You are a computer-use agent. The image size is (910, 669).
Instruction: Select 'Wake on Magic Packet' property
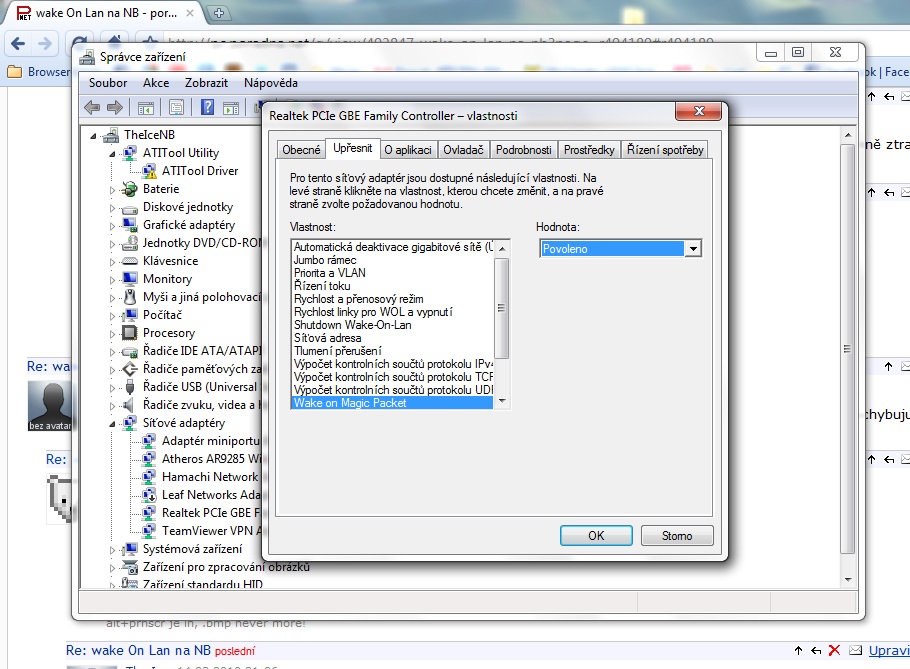[x=392, y=403]
